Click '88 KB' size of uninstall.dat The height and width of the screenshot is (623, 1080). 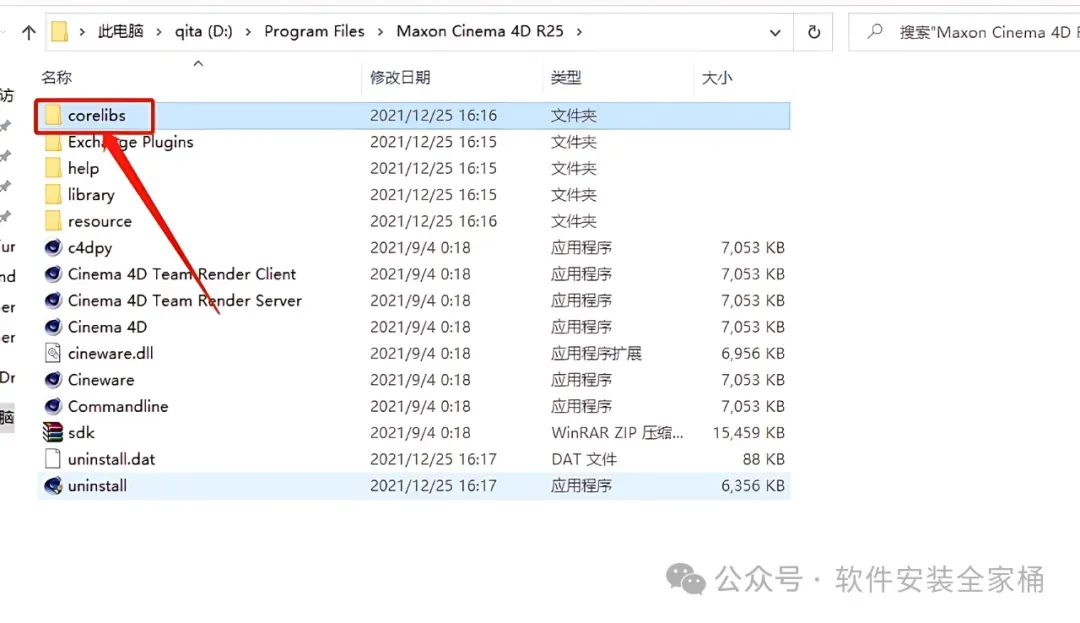pyautogui.click(x=763, y=458)
